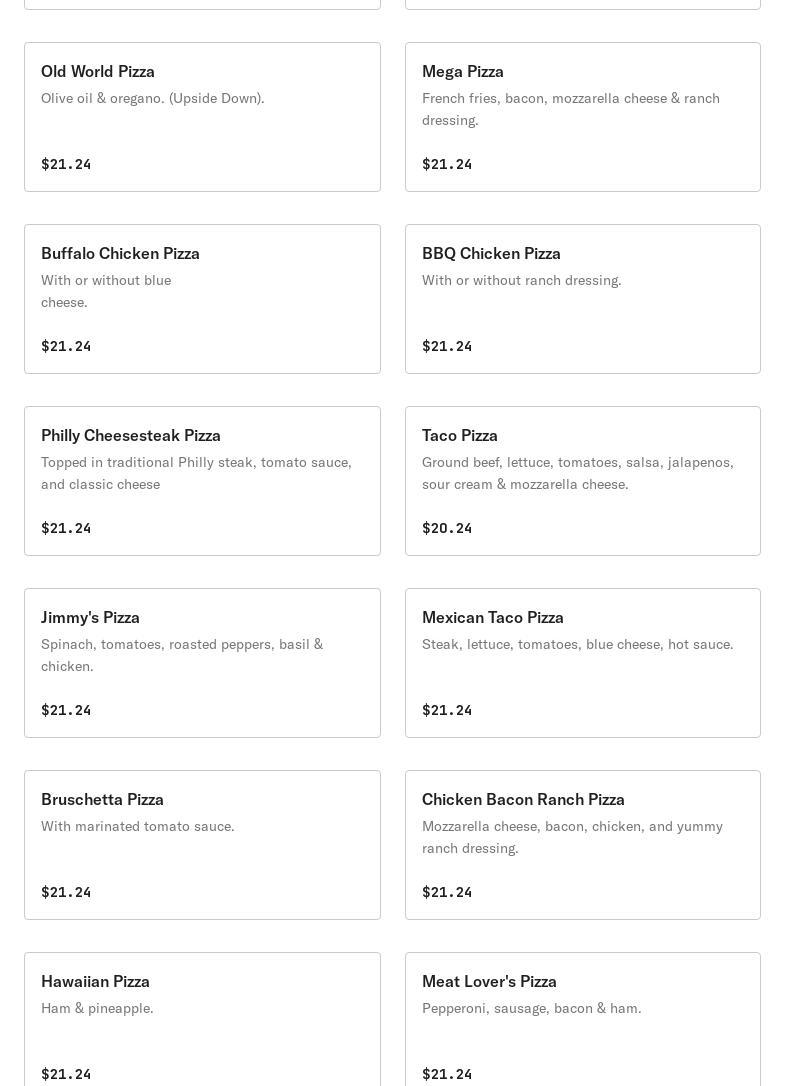The width and height of the screenshot is (785, 1086).
Task: Click the "Ham & pineapple." description
Action: [x=97, y=1008]
